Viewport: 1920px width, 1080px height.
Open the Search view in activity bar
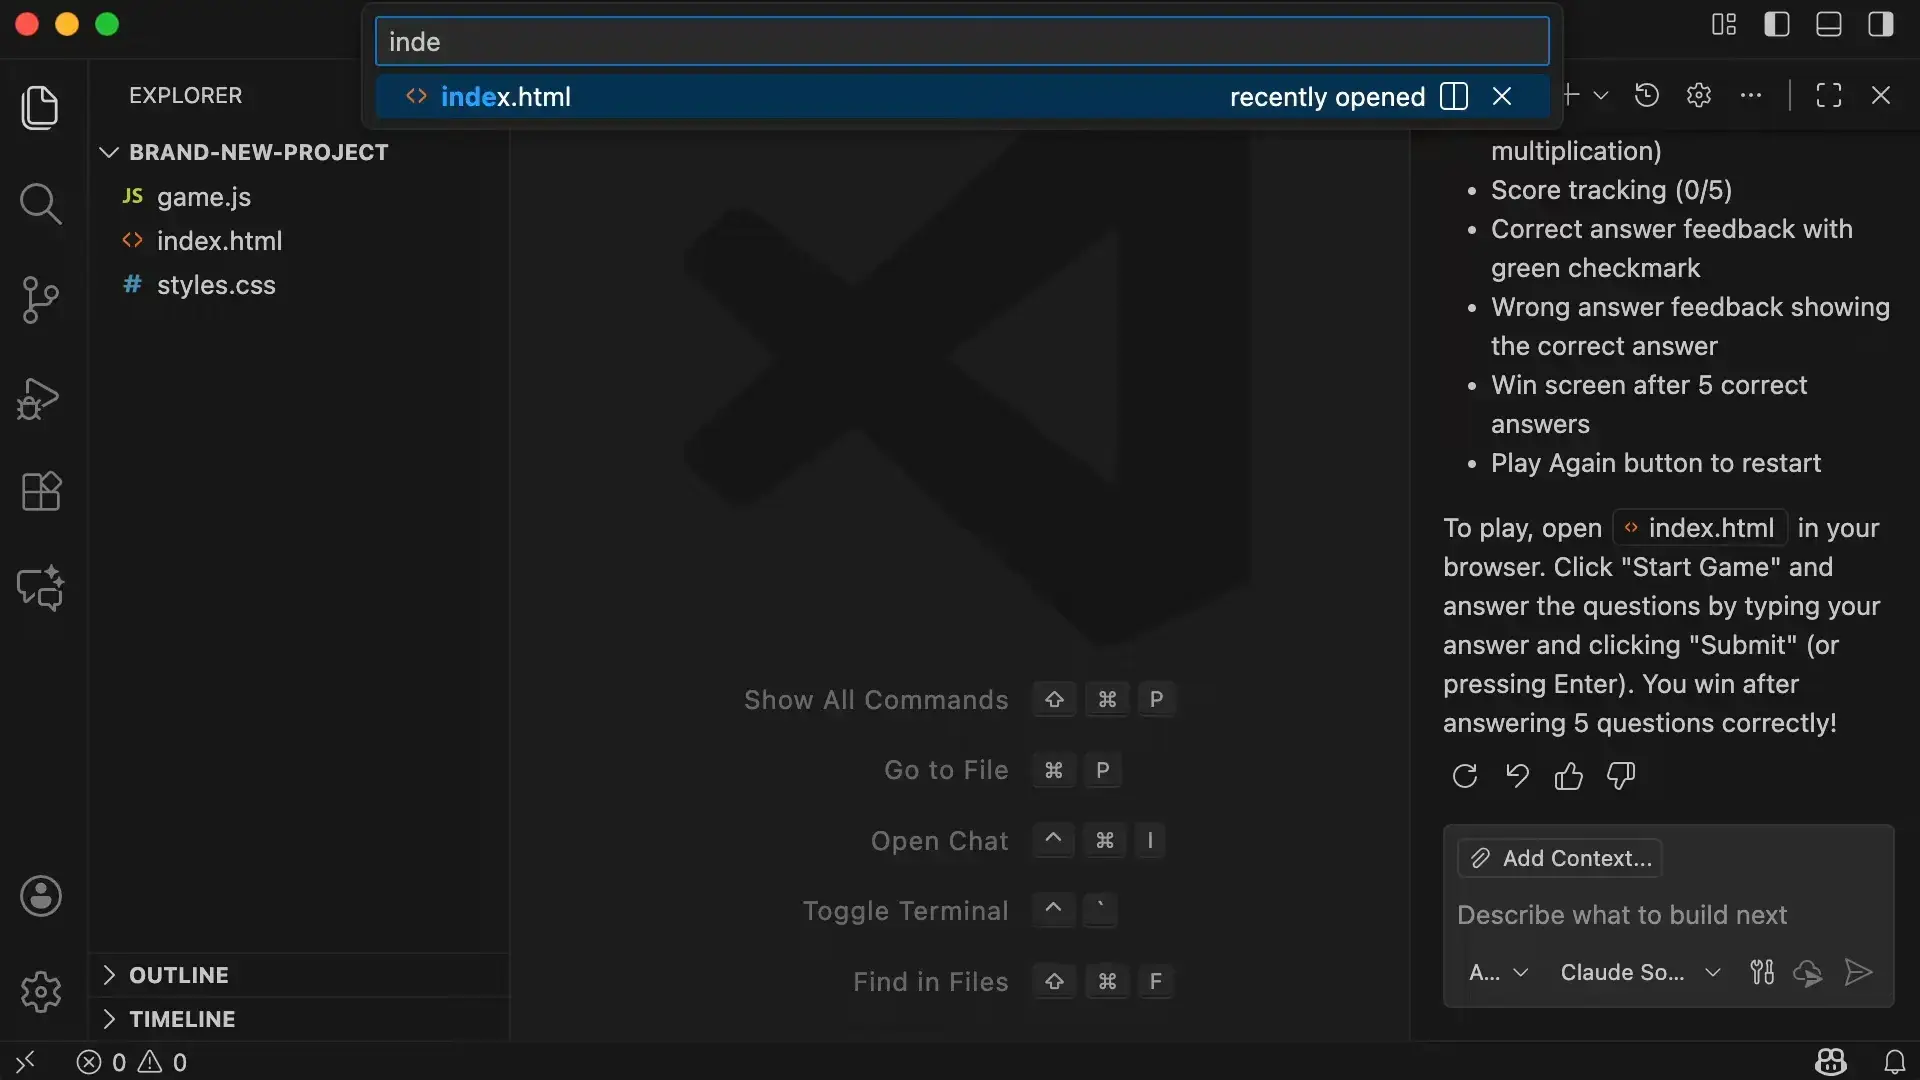coord(40,204)
